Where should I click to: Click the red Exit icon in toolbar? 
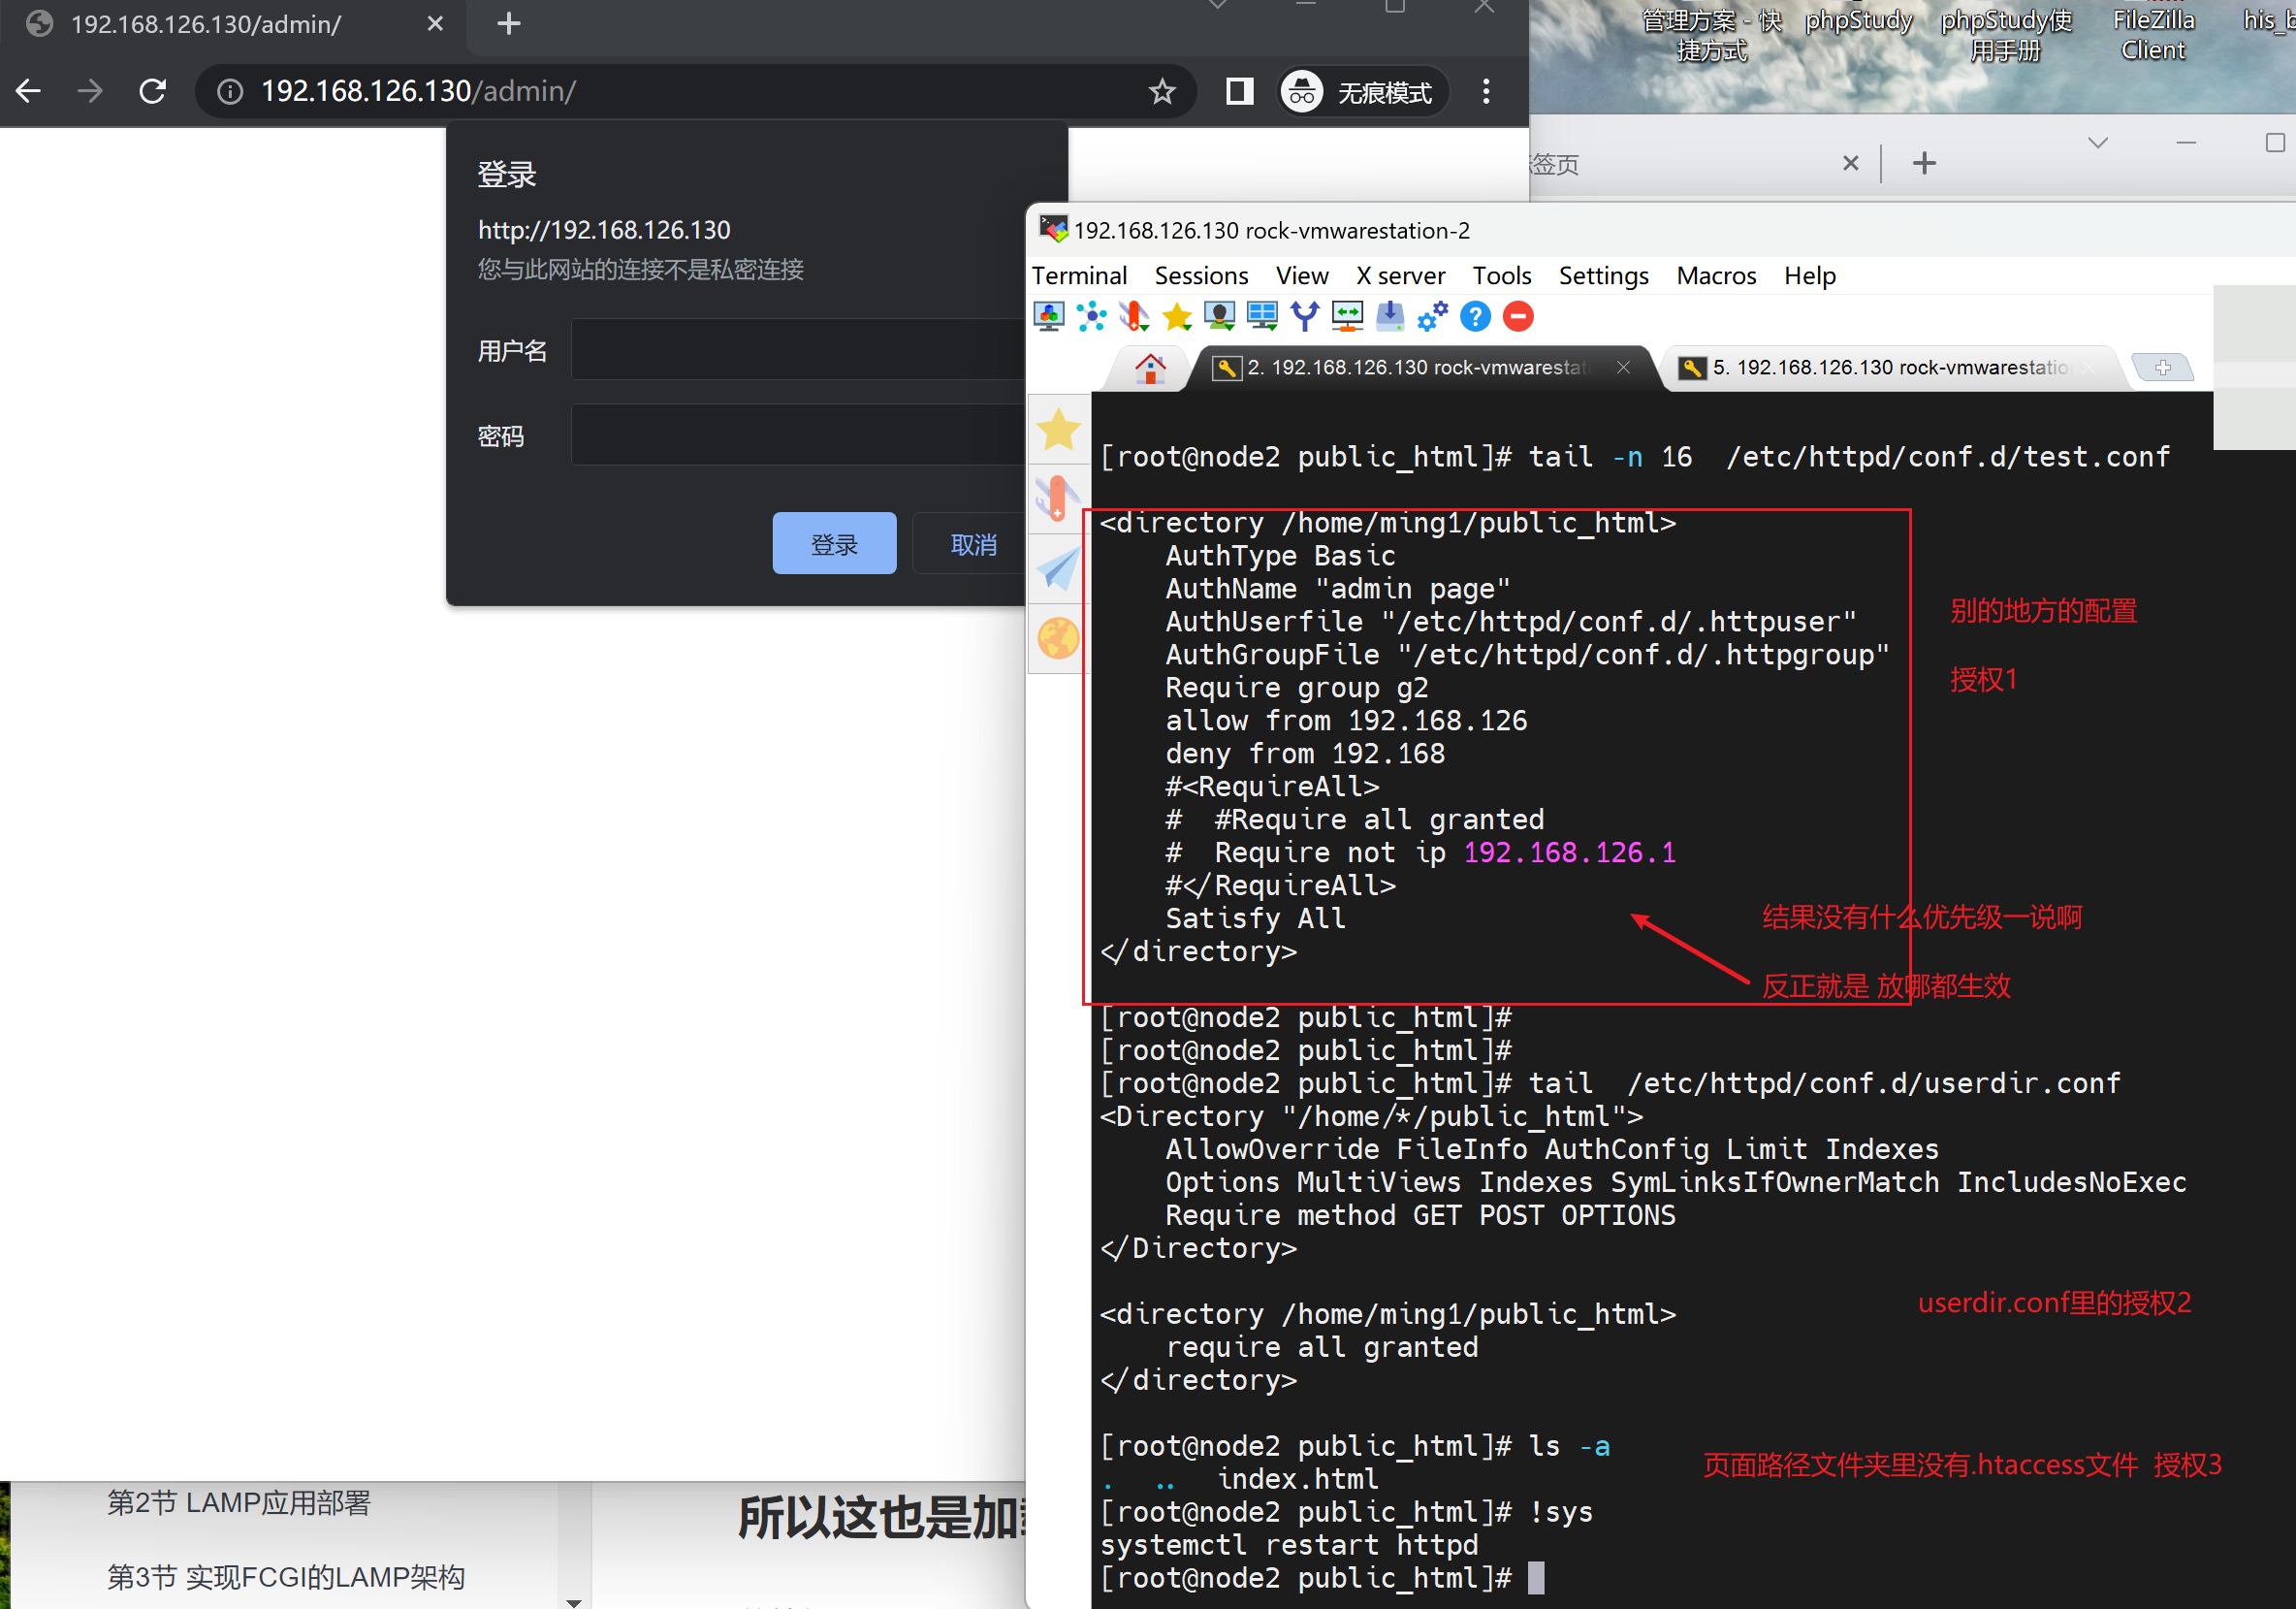pyautogui.click(x=1518, y=317)
